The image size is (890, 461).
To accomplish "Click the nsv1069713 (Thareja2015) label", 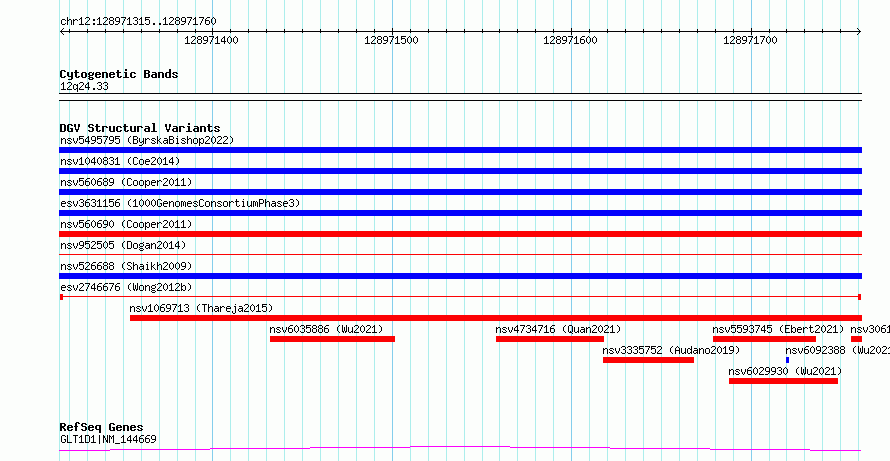I will point(201,308).
